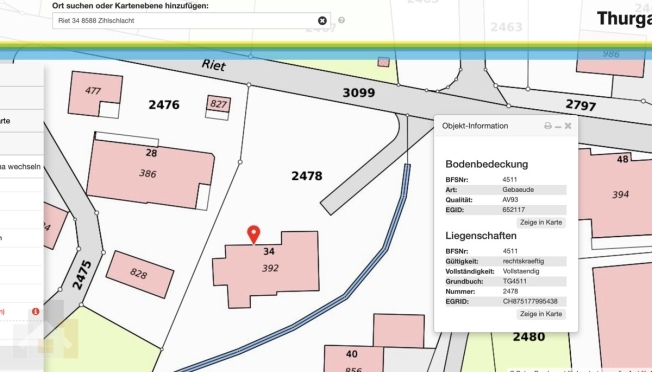Click the Nummer value 2478 in panel
This screenshot has width=652, height=372.
pyautogui.click(x=510, y=291)
